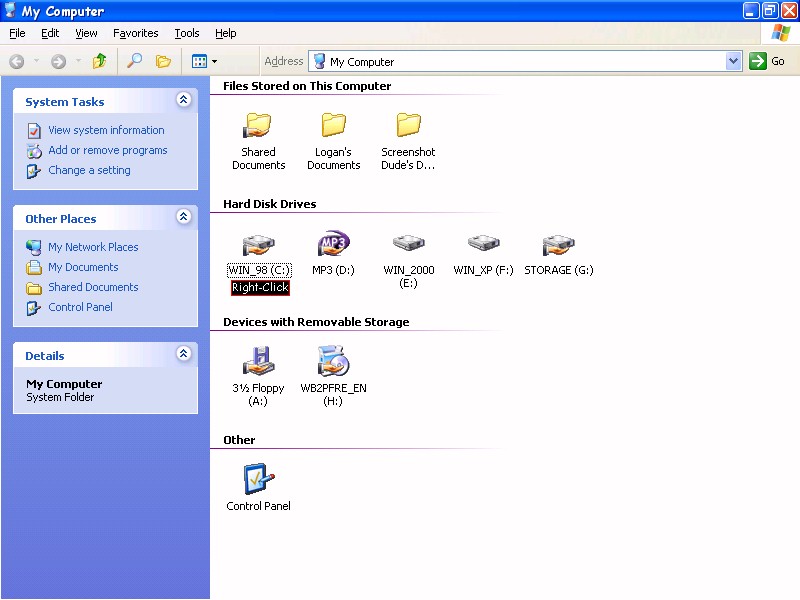
Task: Collapse the System Tasks panel
Action: tap(184, 100)
